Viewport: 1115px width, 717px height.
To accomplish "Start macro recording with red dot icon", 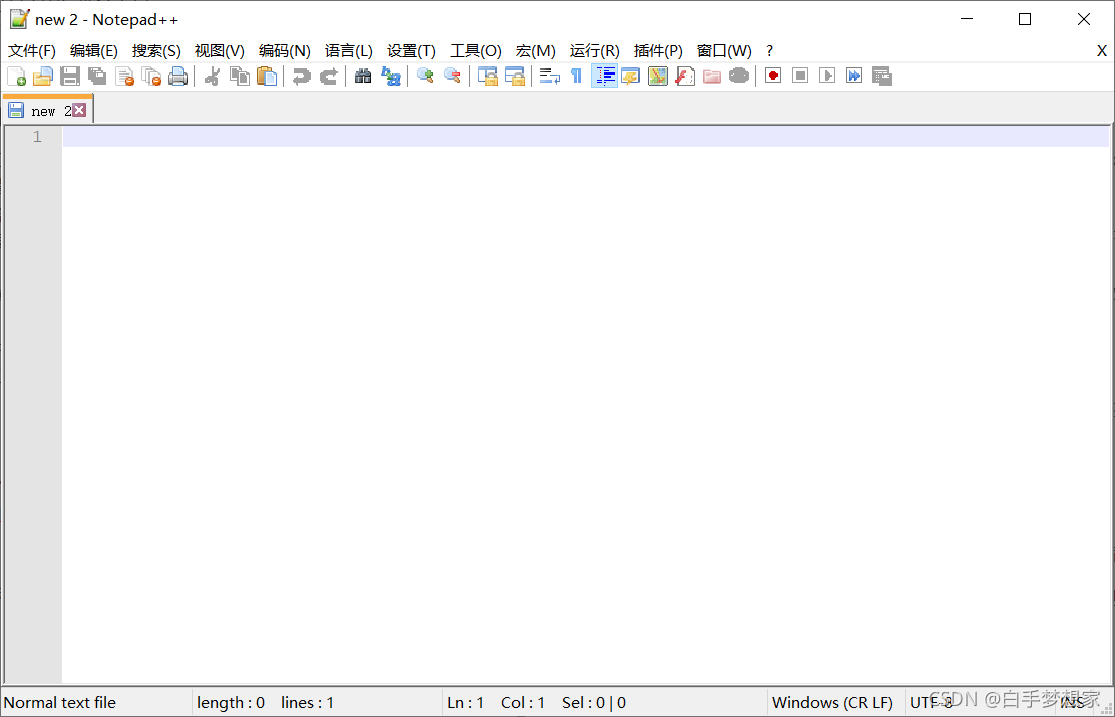I will coord(773,75).
